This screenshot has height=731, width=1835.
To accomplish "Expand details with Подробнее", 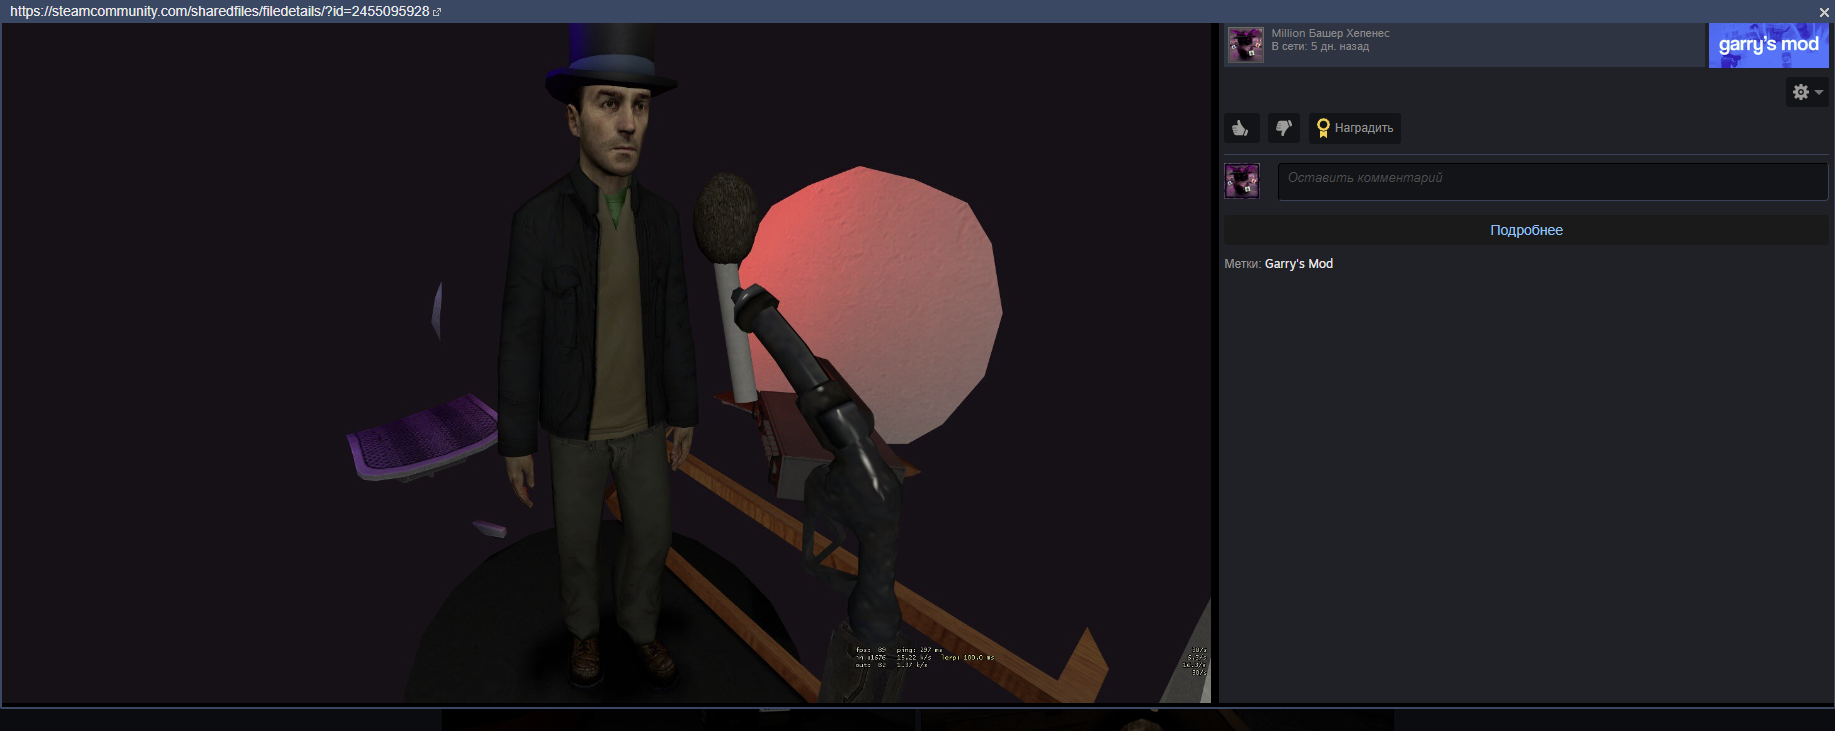I will [1526, 230].
